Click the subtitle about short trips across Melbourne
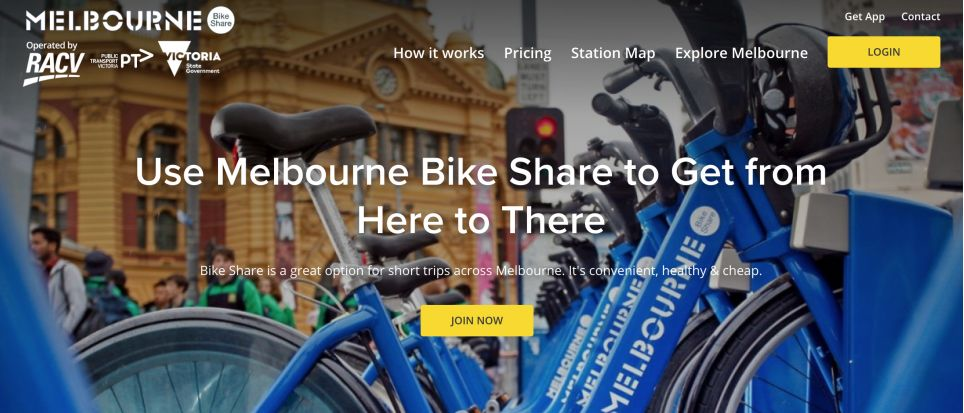Image resolution: width=964 pixels, height=413 pixels. pyautogui.click(x=481, y=270)
